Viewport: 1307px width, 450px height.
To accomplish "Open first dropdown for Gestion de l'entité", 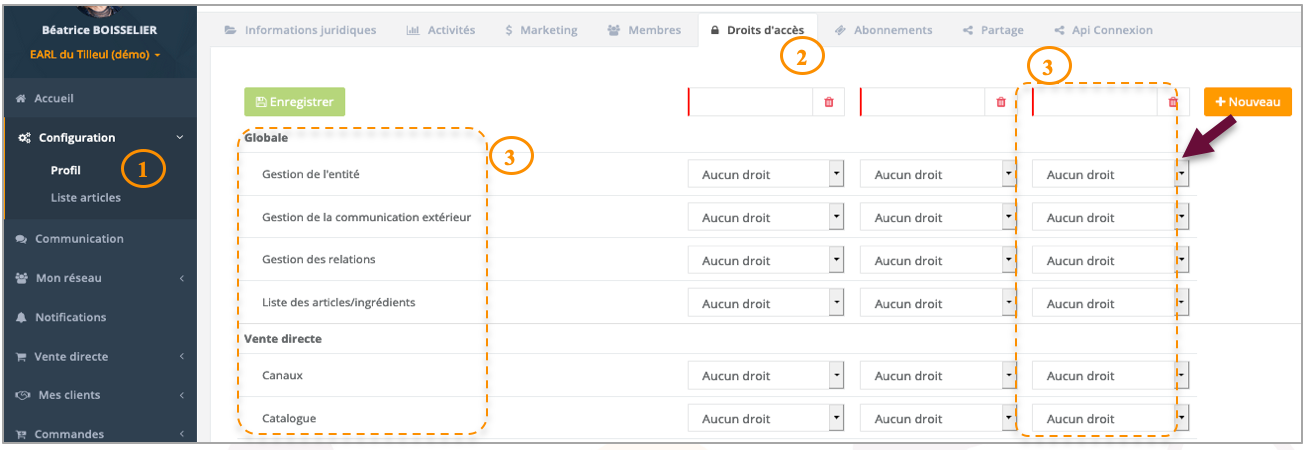I will [x=766, y=175].
